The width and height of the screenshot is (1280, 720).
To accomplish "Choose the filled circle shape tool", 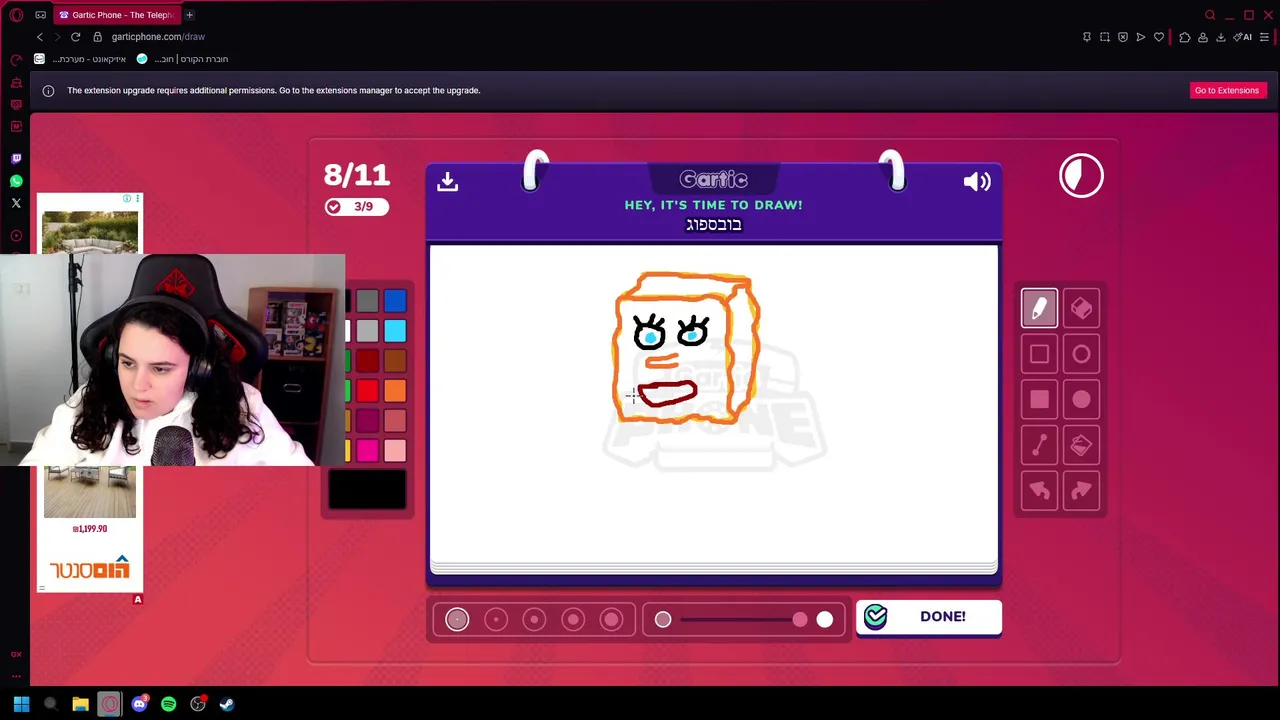I will tap(1081, 400).
